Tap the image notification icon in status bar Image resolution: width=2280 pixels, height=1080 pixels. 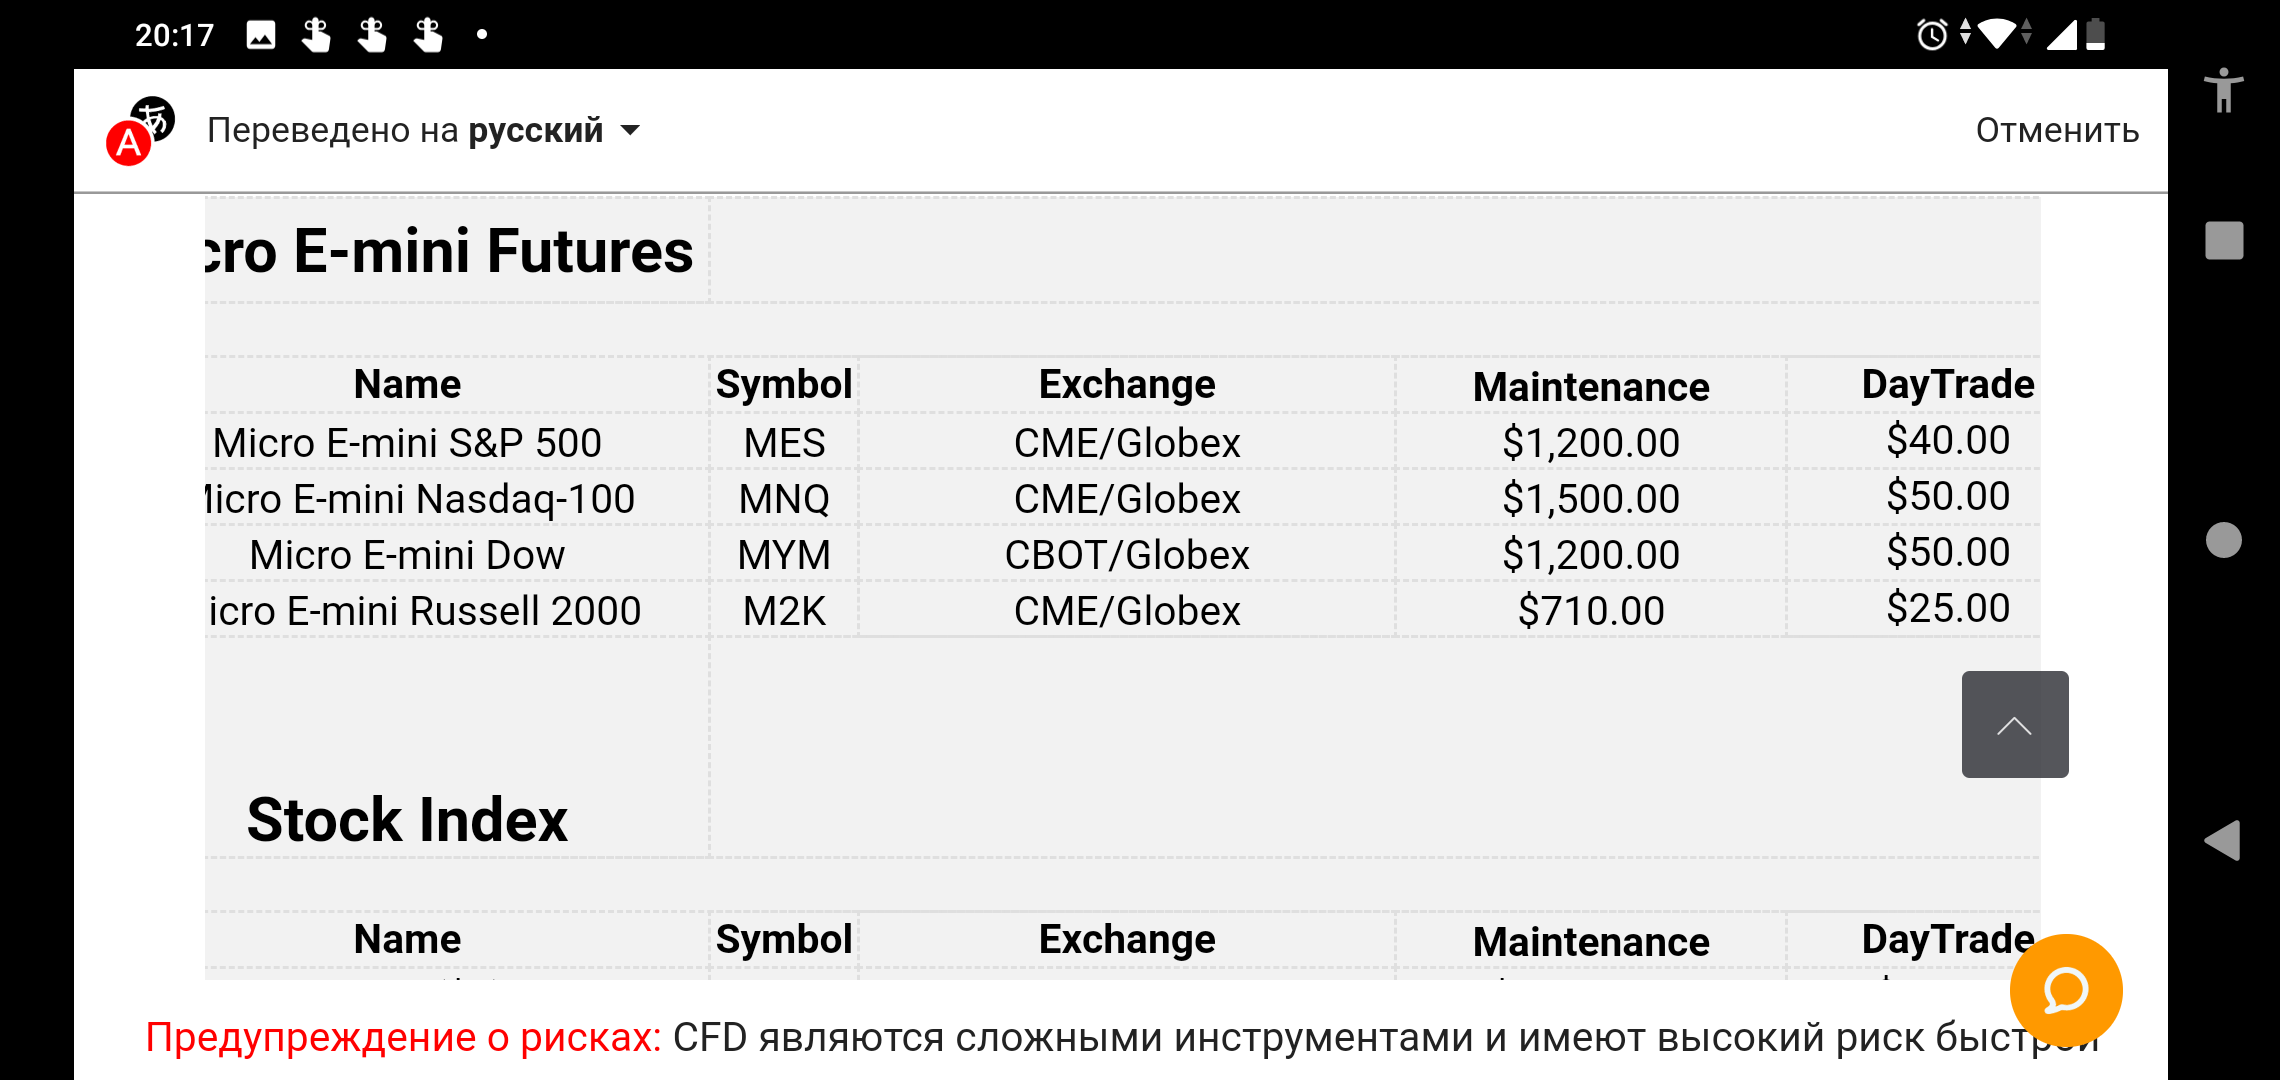click(261, 35)
